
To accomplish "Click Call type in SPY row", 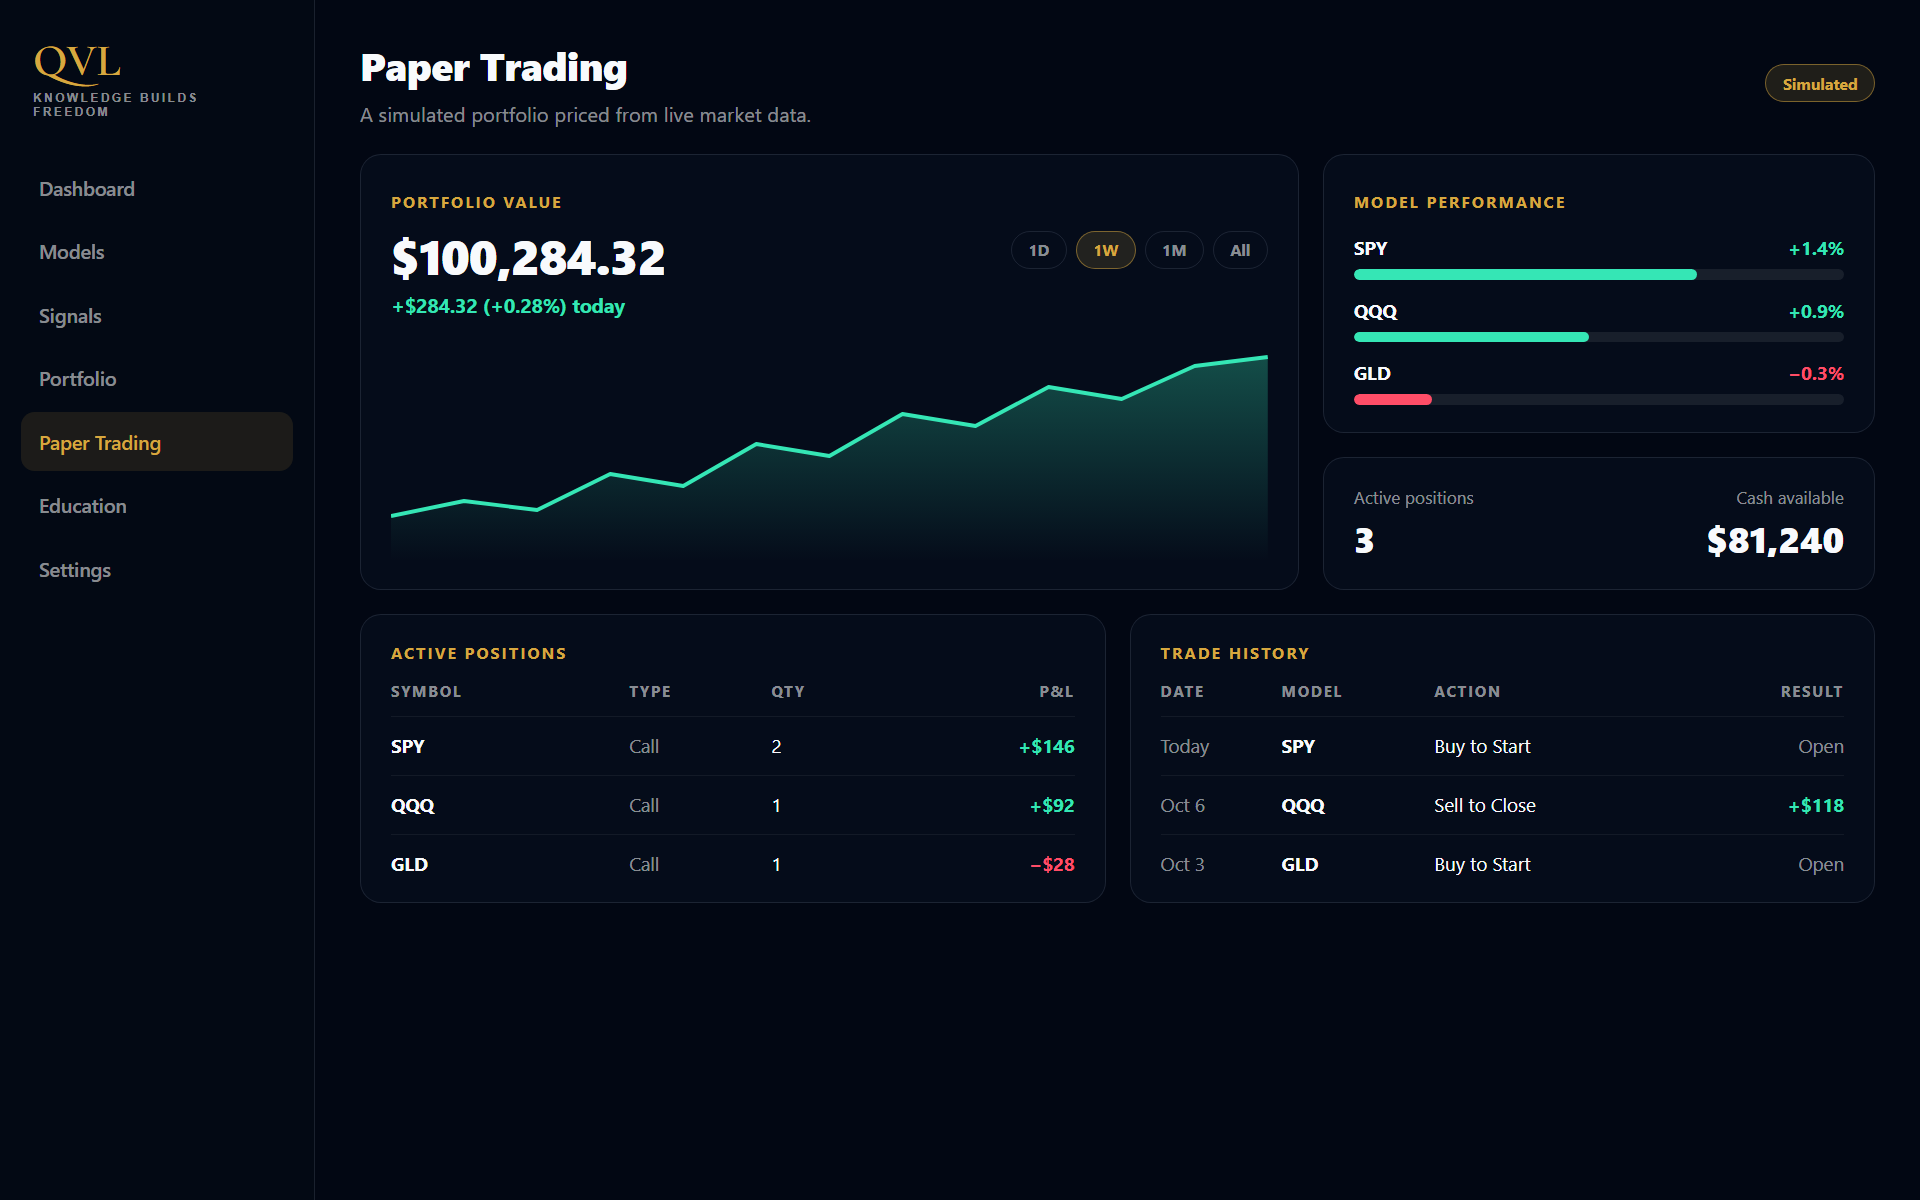I will click(644, 746).
